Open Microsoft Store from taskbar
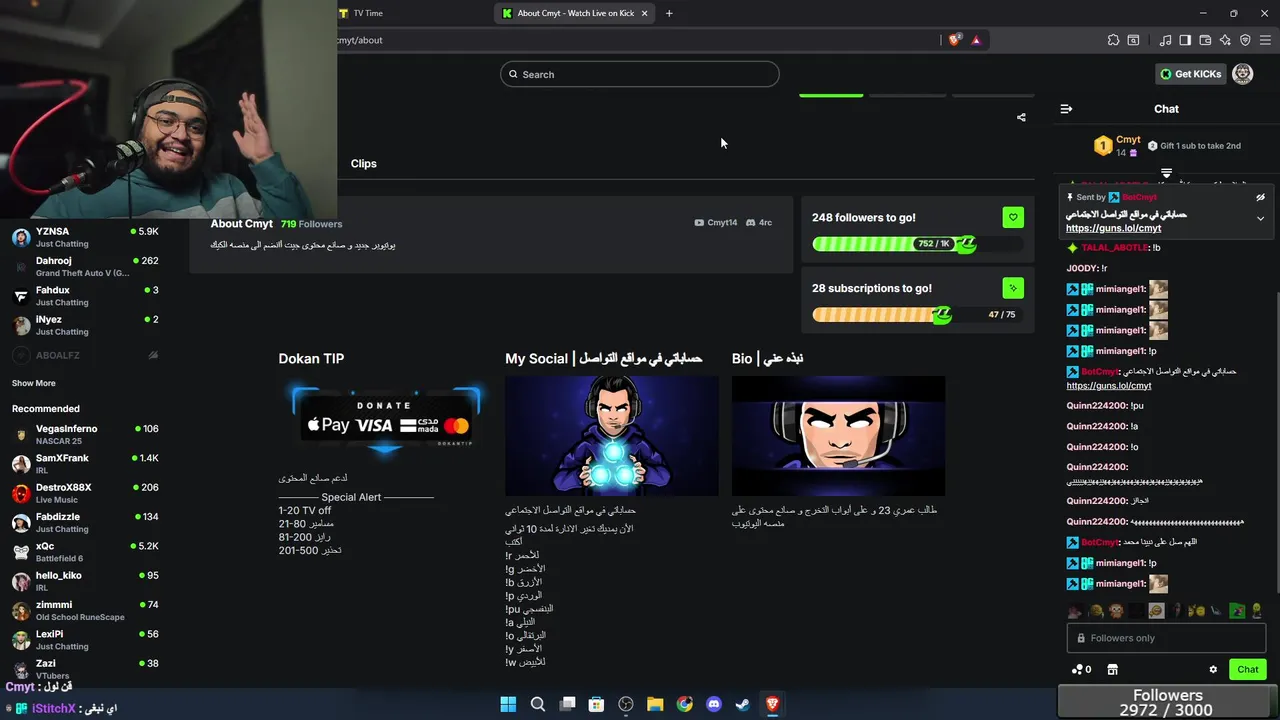Viewport: 1280px width, 720px height. point(596,704)
